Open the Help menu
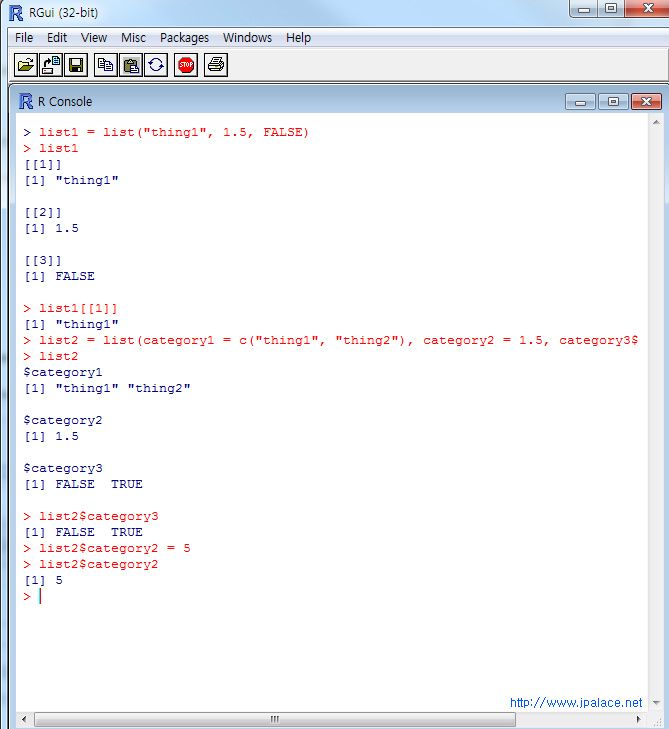The height and width of the screenshot is (729, 669). click(298, 38)
